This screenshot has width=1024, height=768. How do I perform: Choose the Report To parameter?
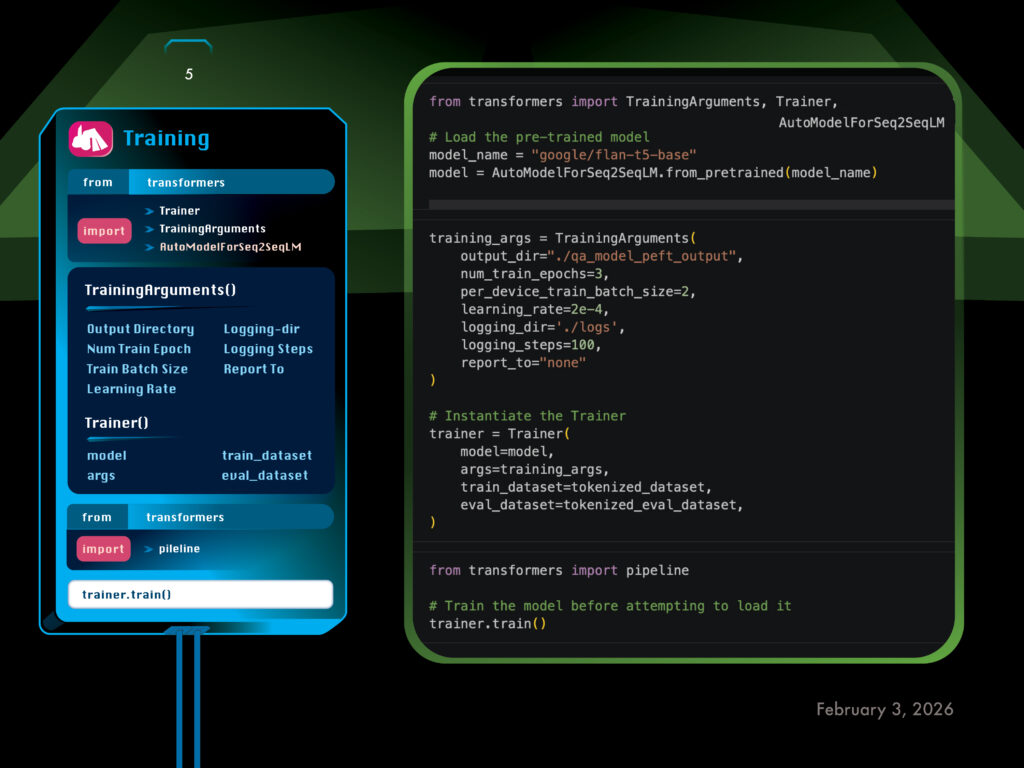[x=254, y=369]
